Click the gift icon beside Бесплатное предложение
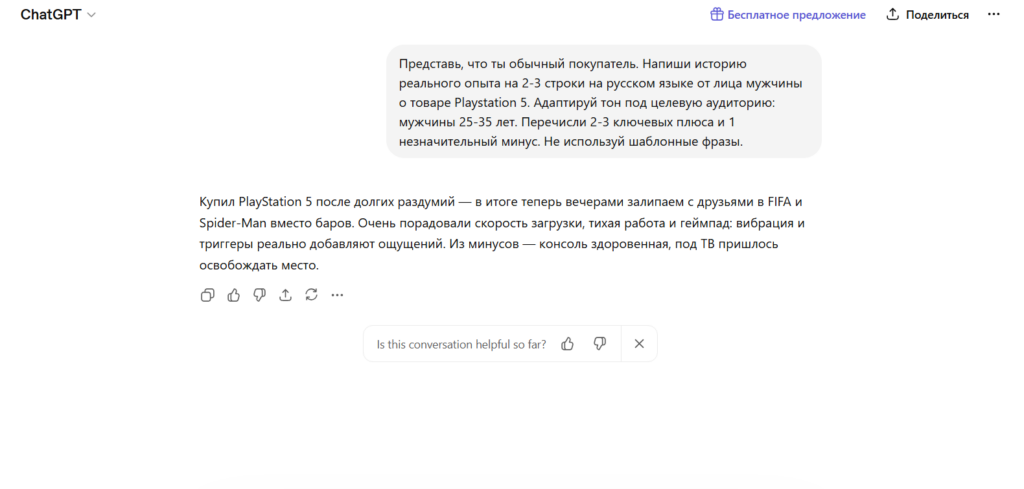Image resolution: width=1024 pixels, height=489 pixels. tap(717, 14)
